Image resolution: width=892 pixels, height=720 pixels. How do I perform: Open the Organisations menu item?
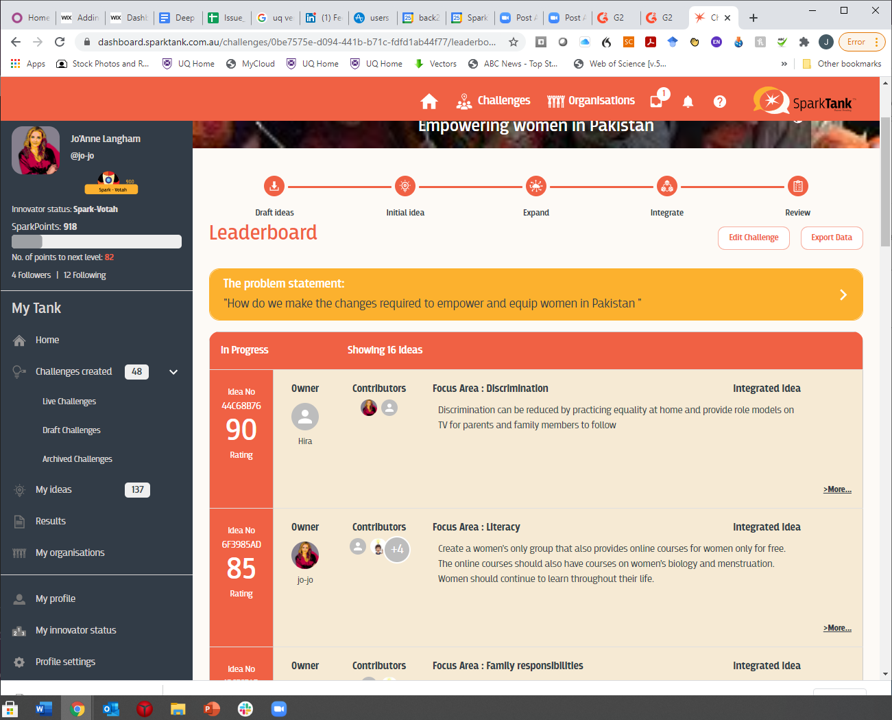click(590, 100)
